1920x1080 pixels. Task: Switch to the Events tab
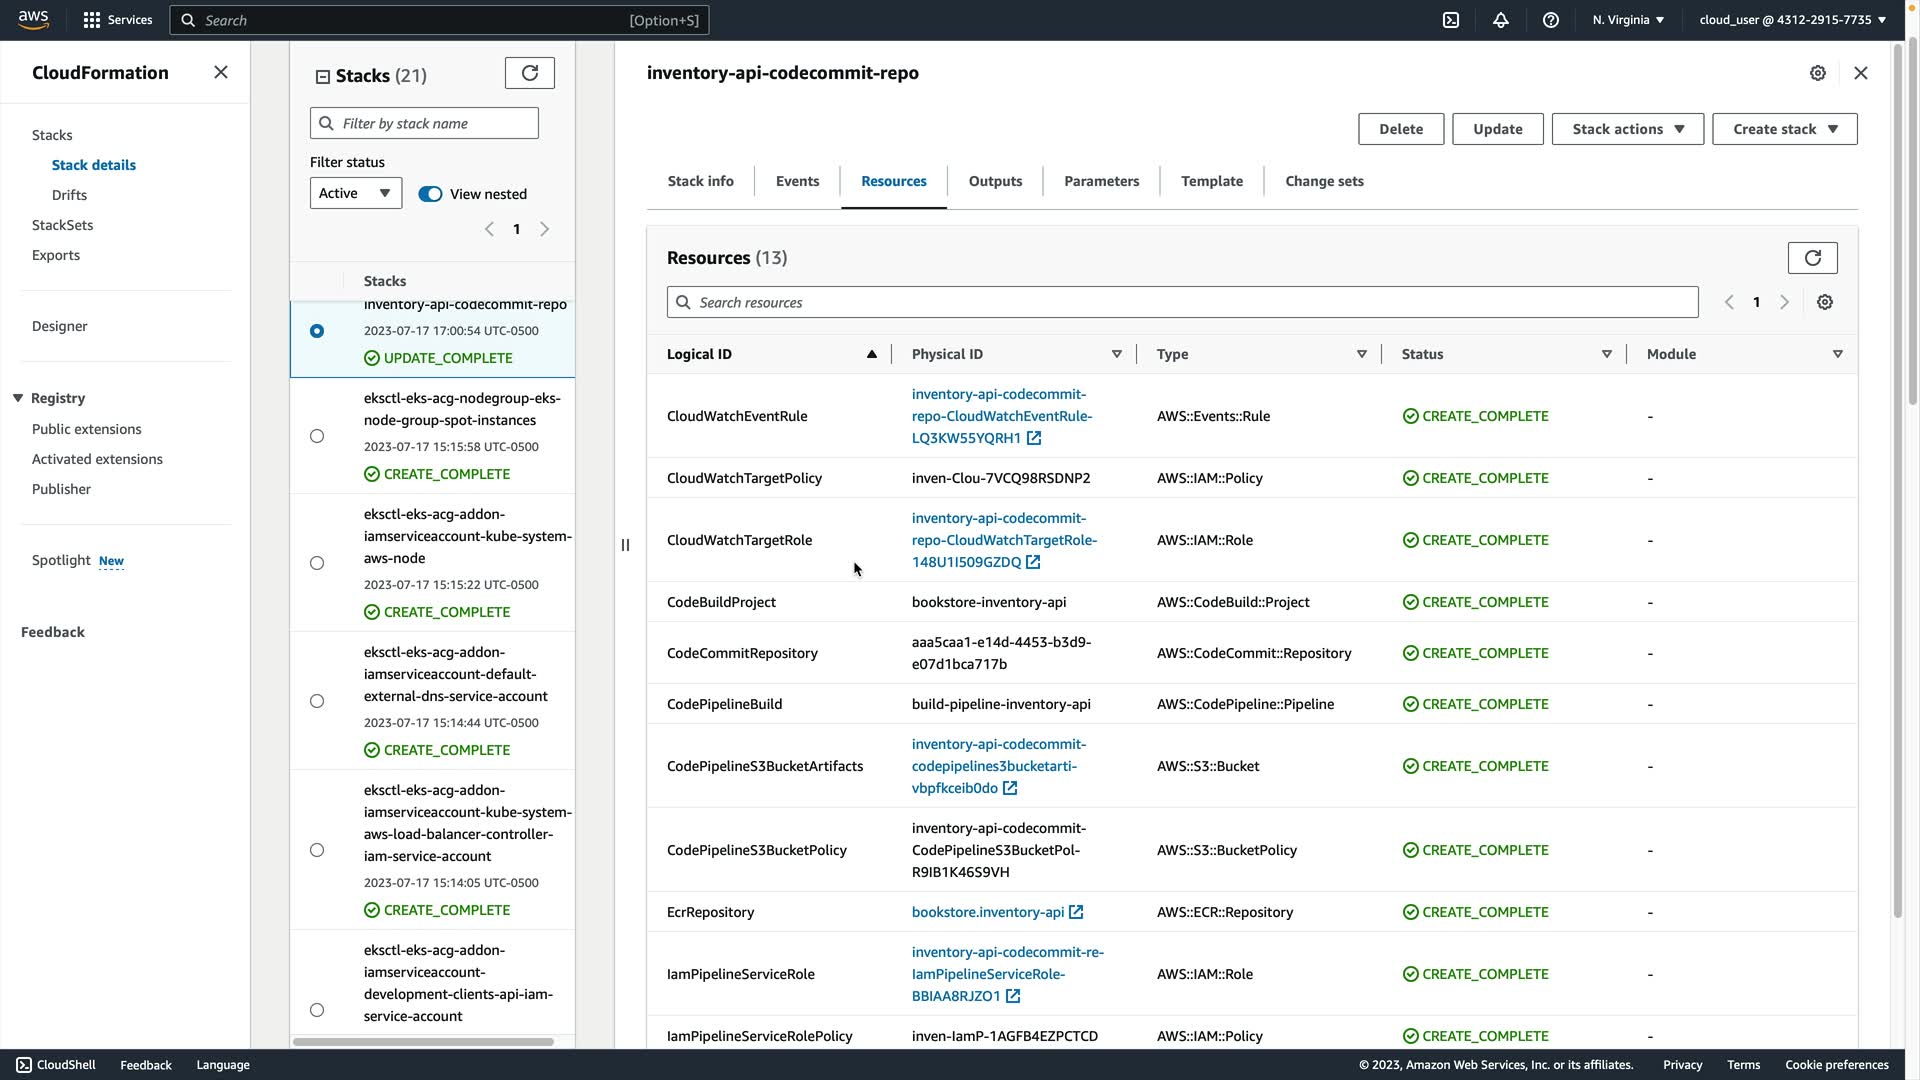click(797, 181)
